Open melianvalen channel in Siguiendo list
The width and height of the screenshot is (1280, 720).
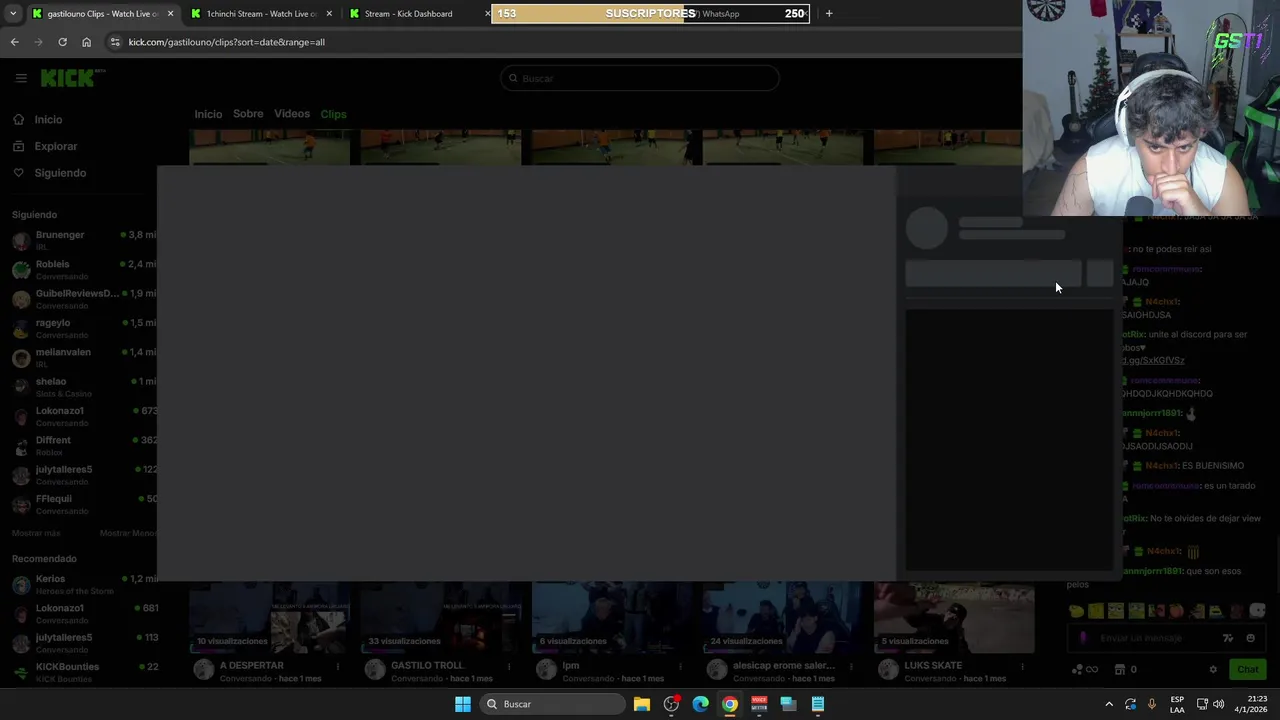pos(83,357)
